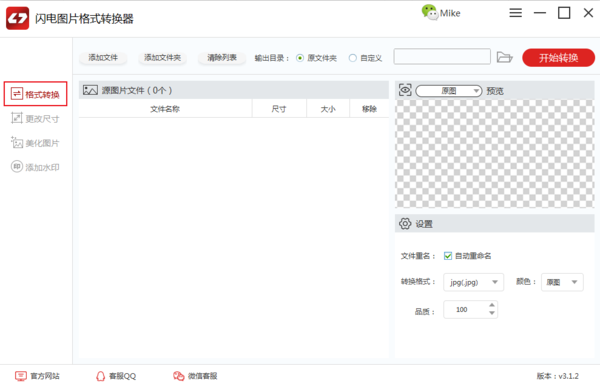
Task: Close the converter window
Action: point(588,13)
